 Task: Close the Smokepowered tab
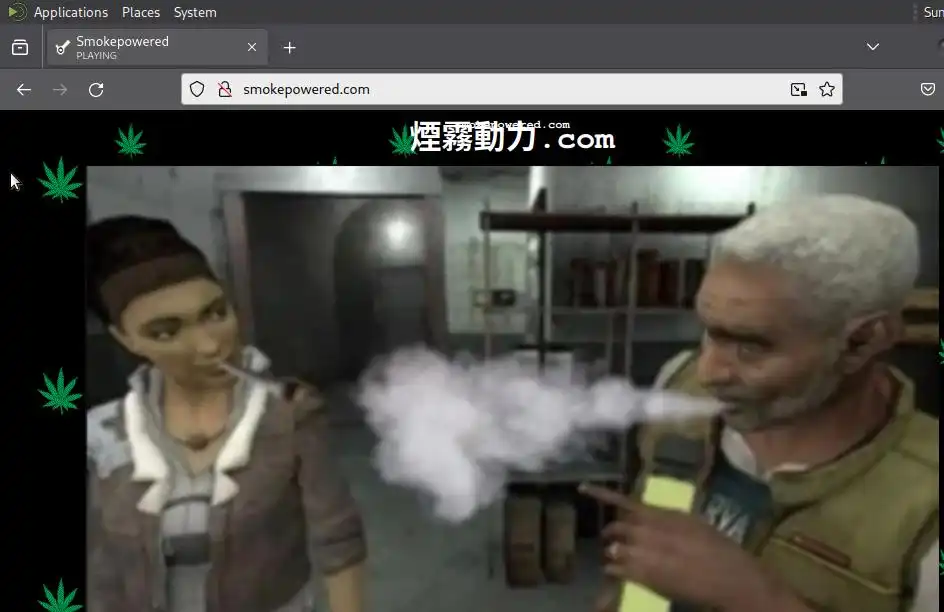(252, 47)
